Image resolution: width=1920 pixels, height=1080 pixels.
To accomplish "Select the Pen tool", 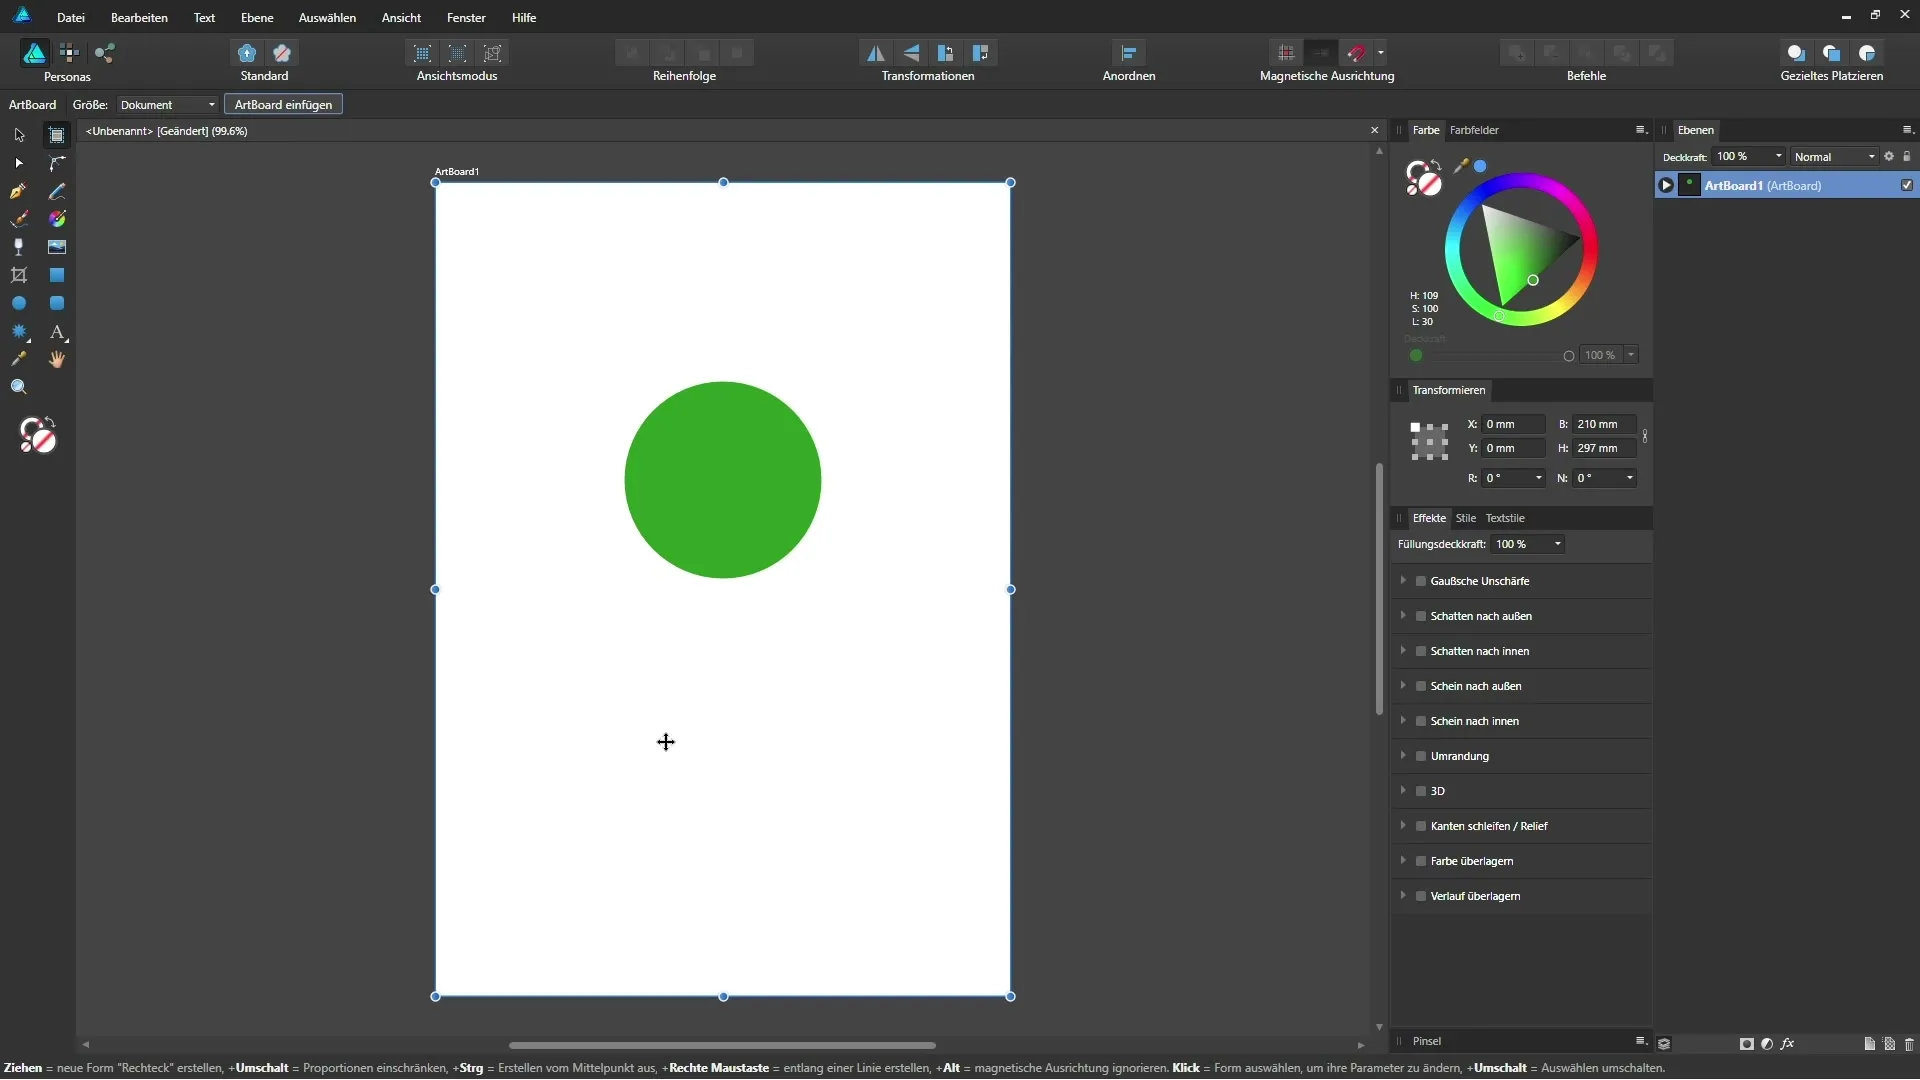I will pyautogui.click(x=19, y=191).
